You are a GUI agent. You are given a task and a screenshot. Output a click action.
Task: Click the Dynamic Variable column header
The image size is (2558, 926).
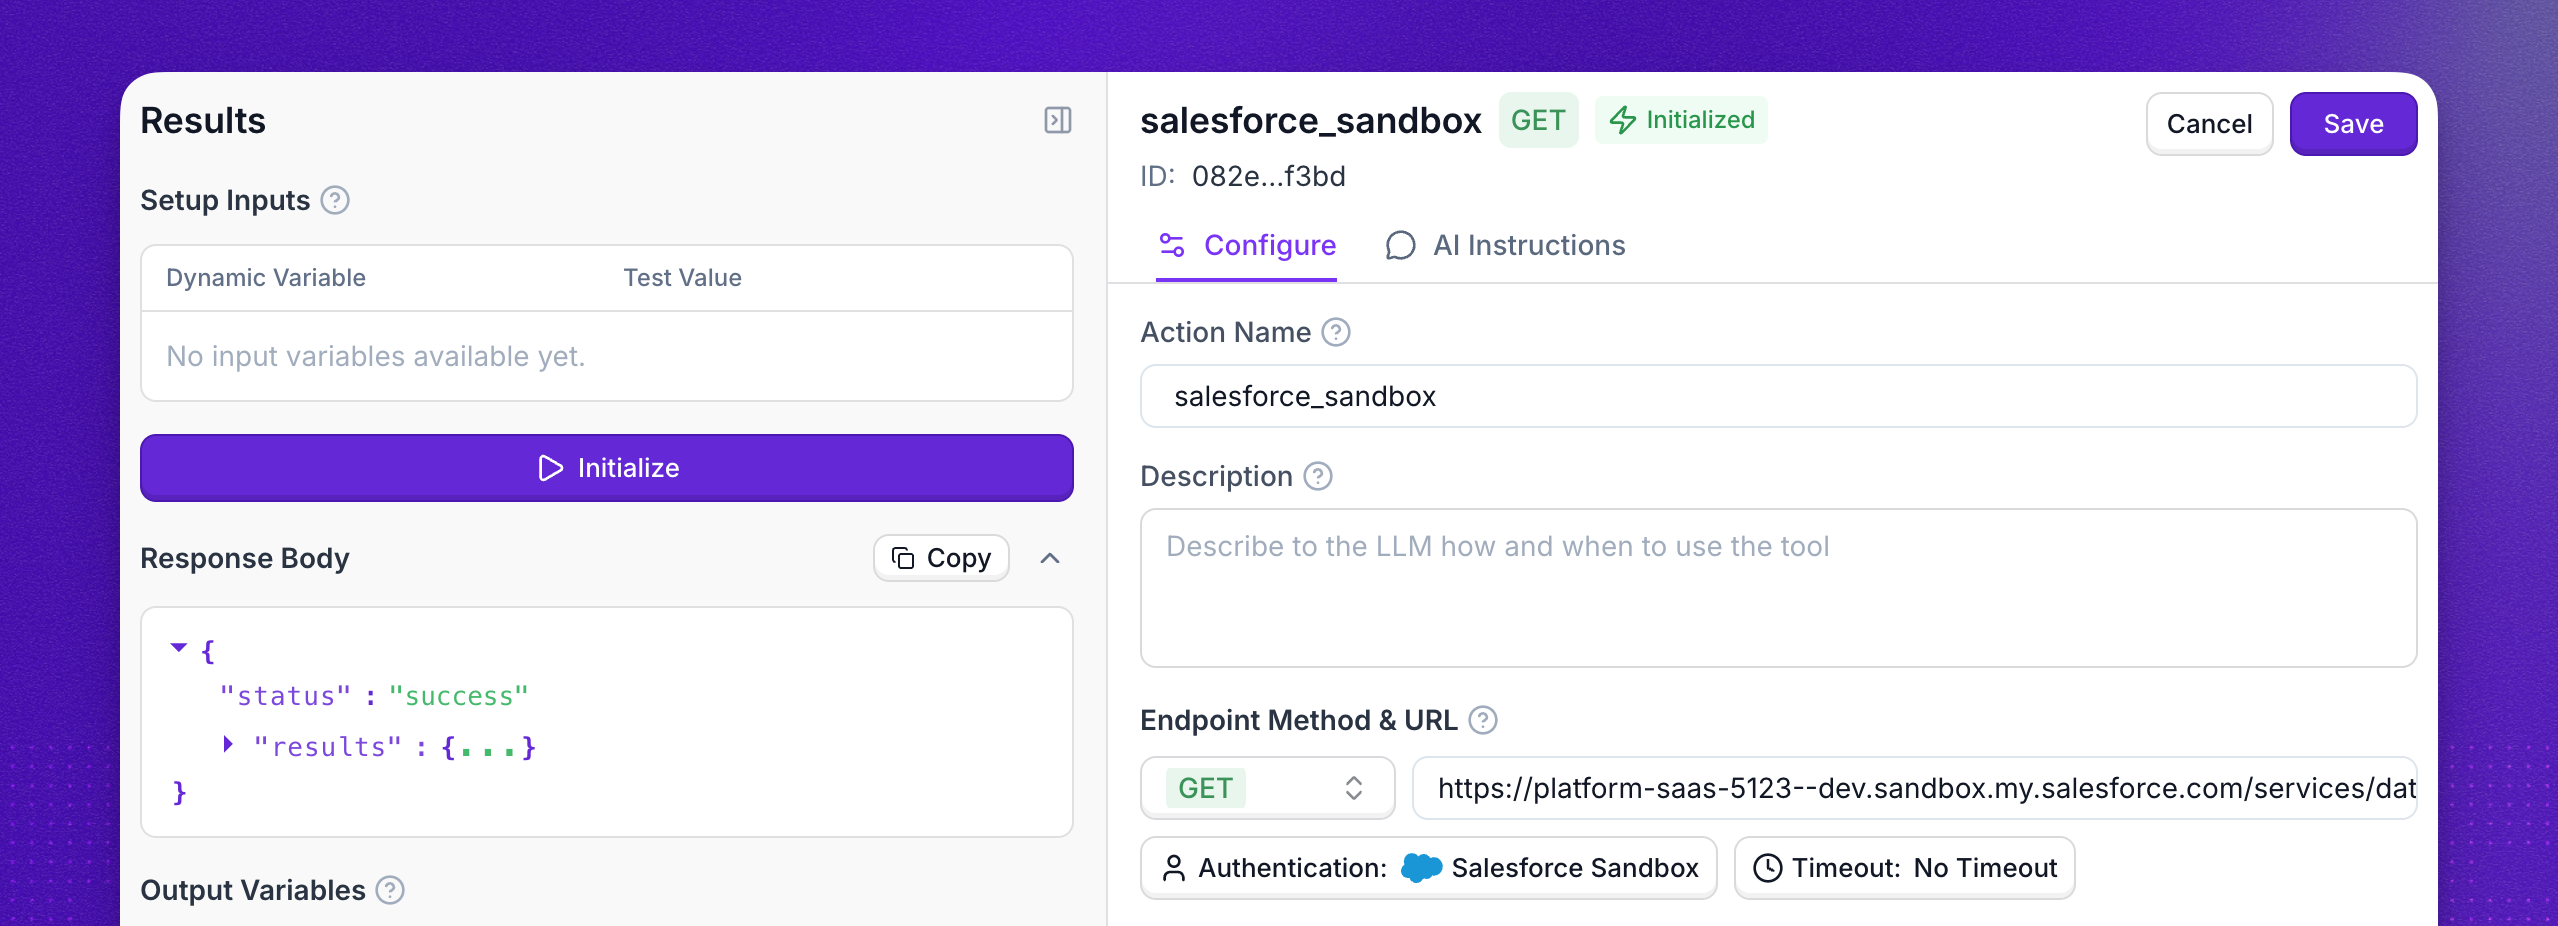pos(266,278)
